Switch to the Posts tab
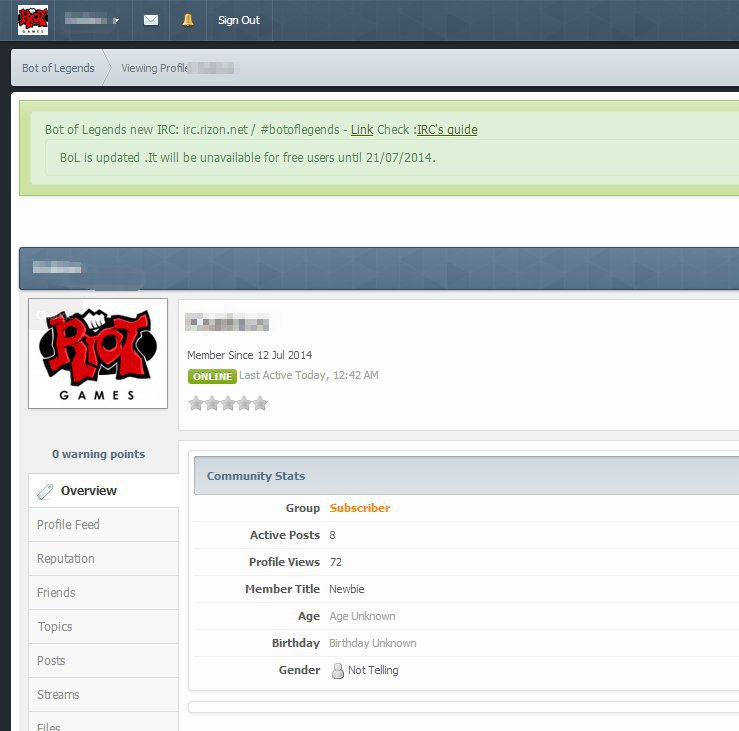The image size is (739, 731). [x=104, y=660]
